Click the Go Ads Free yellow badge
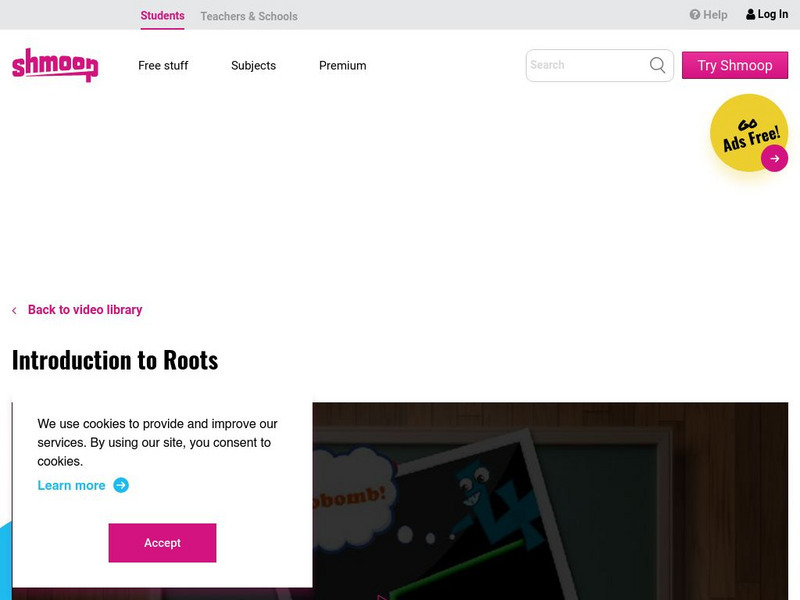Screen dimensions: 800x600 tap(748, 133)
